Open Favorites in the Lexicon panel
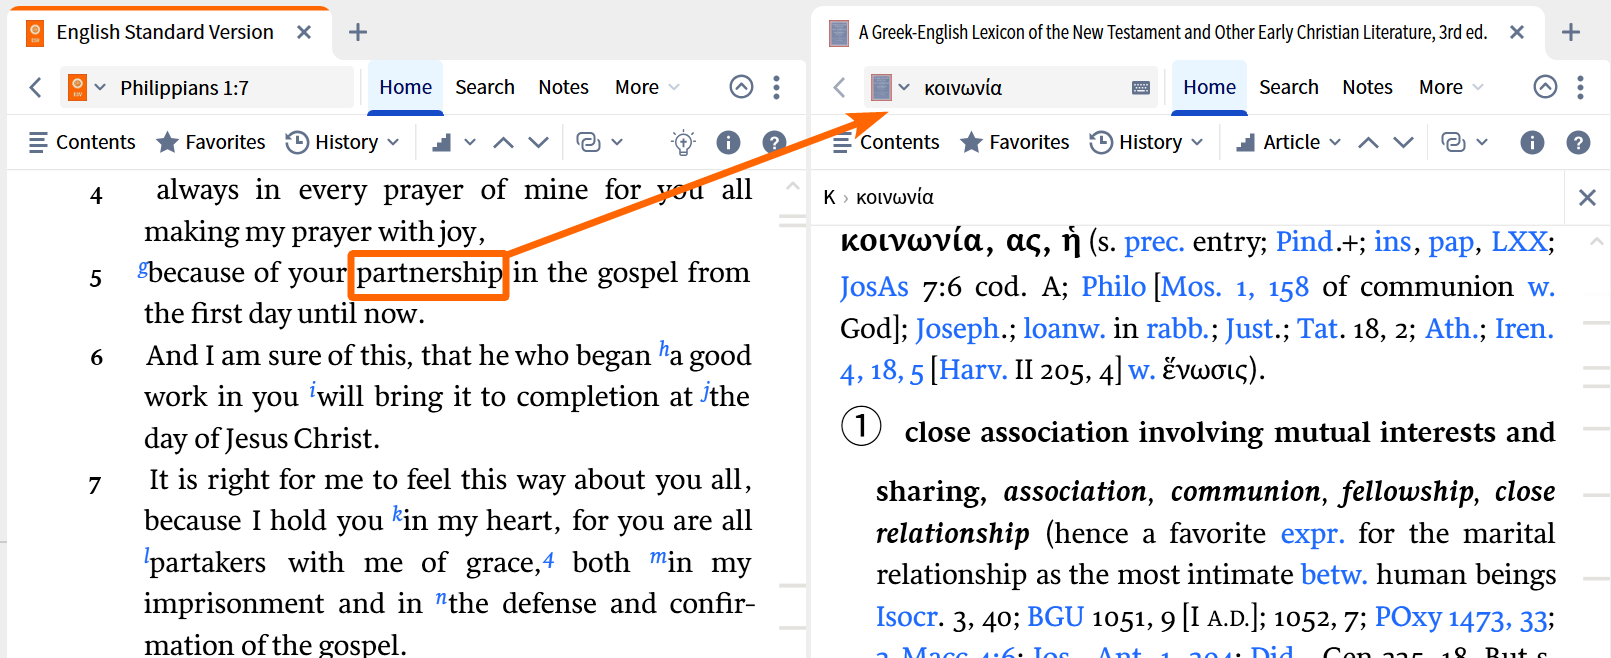Viewport: 1611px width, 658px height. point(1015,143)
